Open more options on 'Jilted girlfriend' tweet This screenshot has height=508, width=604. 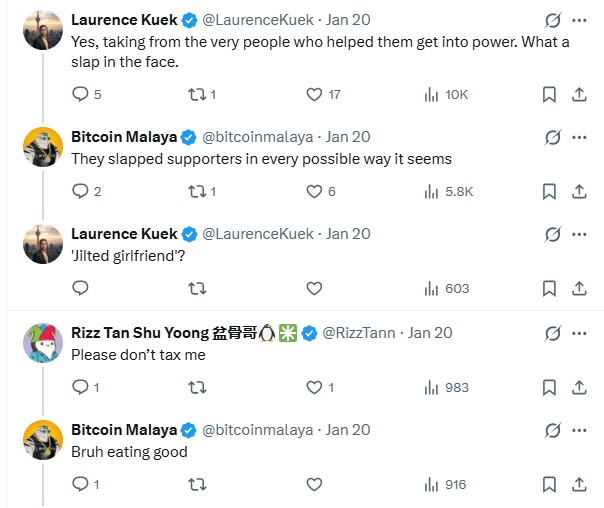(579, 234)
